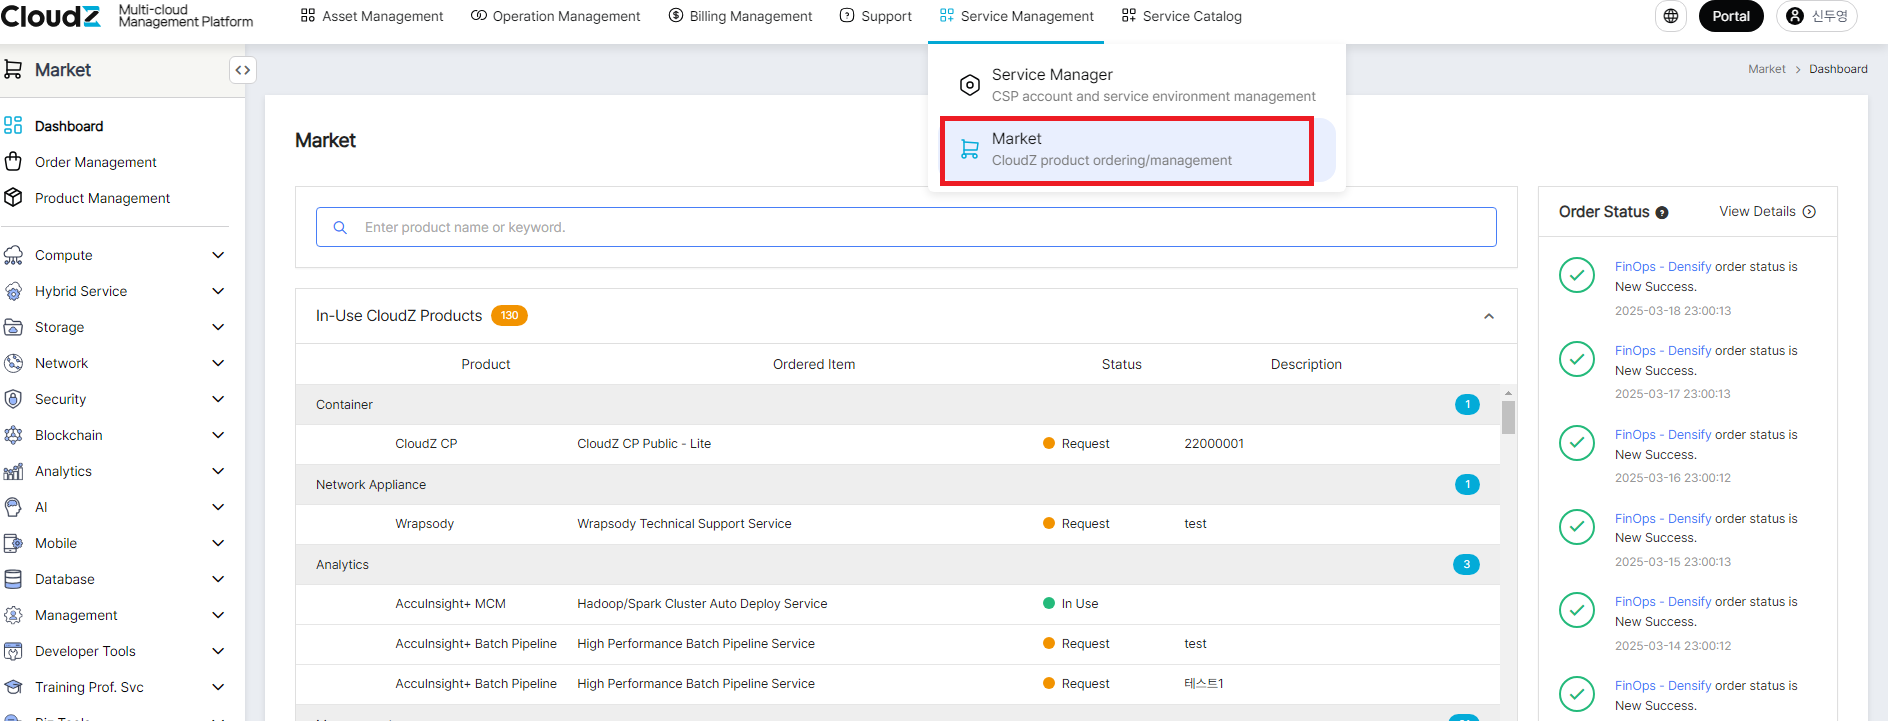Click the Service Manager hexagon icon

[x=969, y=85]
